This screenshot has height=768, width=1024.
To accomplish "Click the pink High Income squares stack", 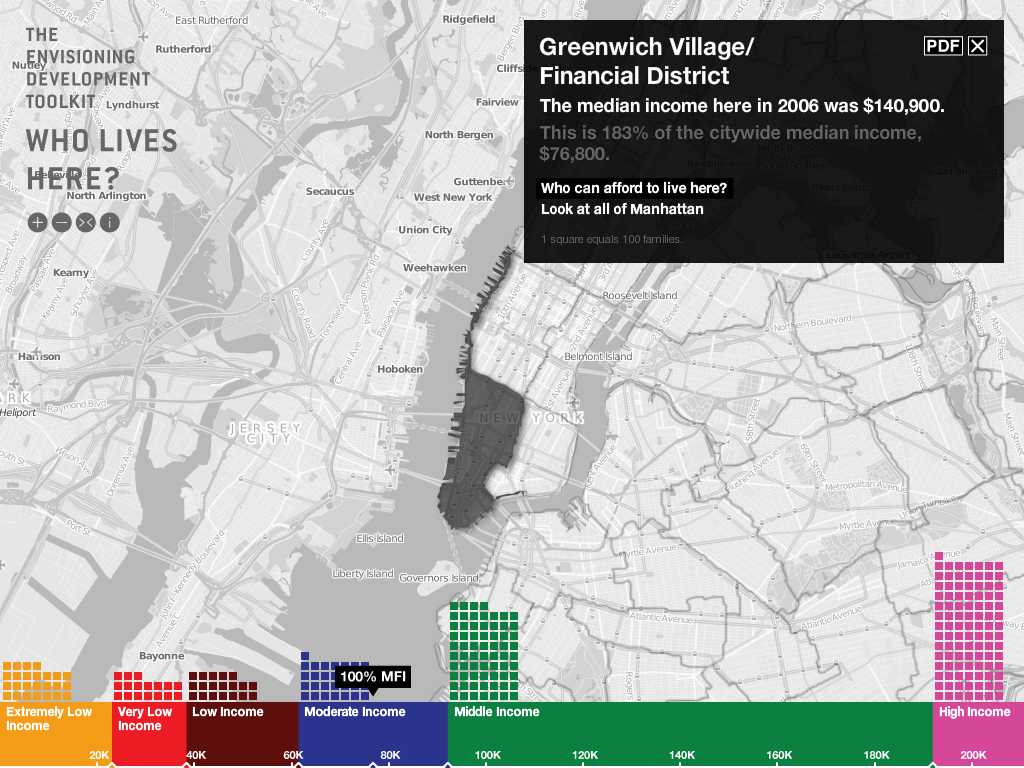I will pos(969,630).
